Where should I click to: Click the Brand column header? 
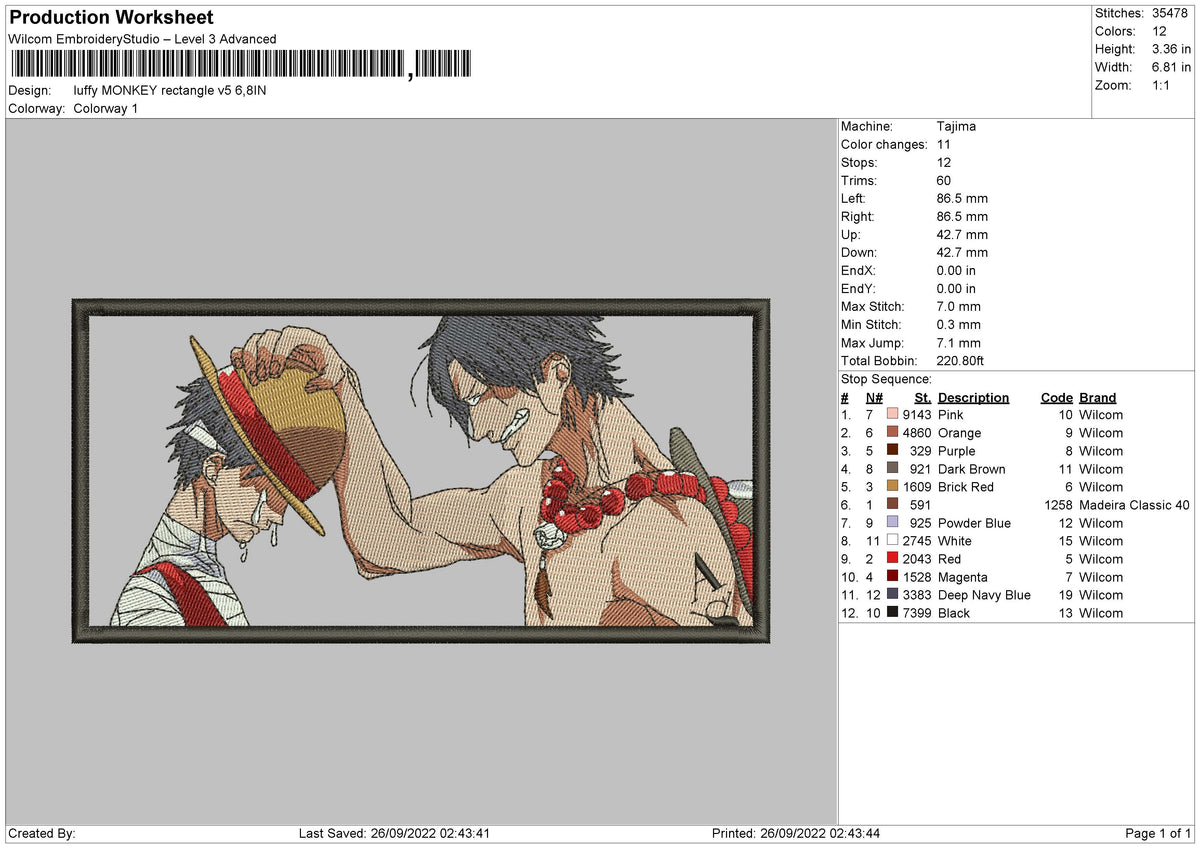click(1097, 397)
